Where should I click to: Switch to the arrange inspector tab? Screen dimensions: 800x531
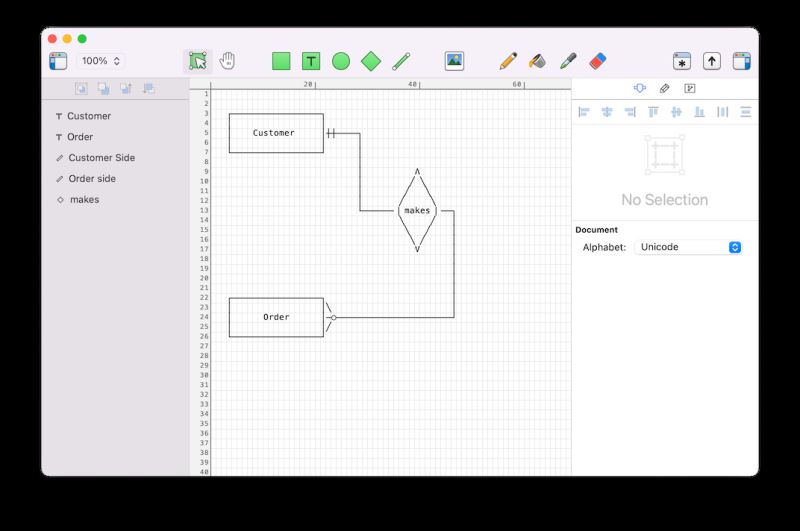click(639, 88)
